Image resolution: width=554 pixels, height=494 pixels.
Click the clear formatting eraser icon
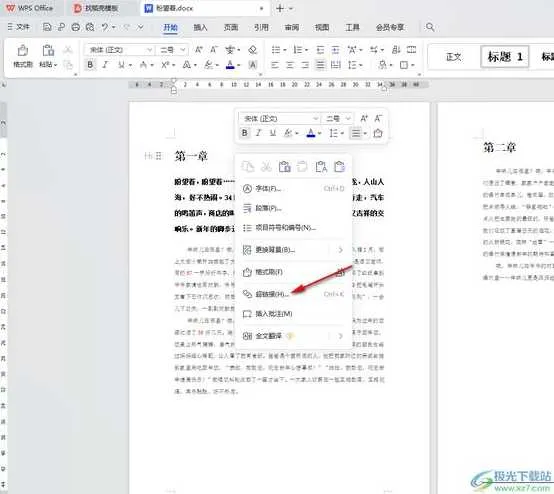tap(252, 50)
